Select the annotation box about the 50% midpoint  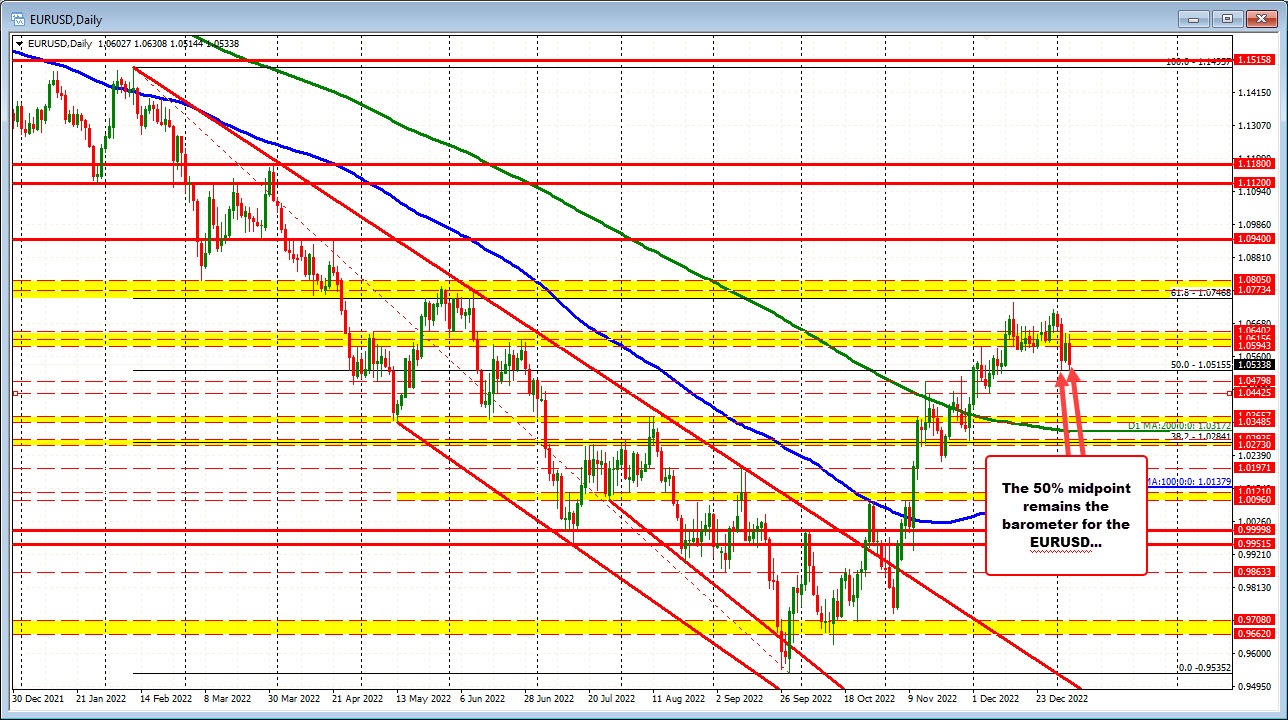[1066, 515]
